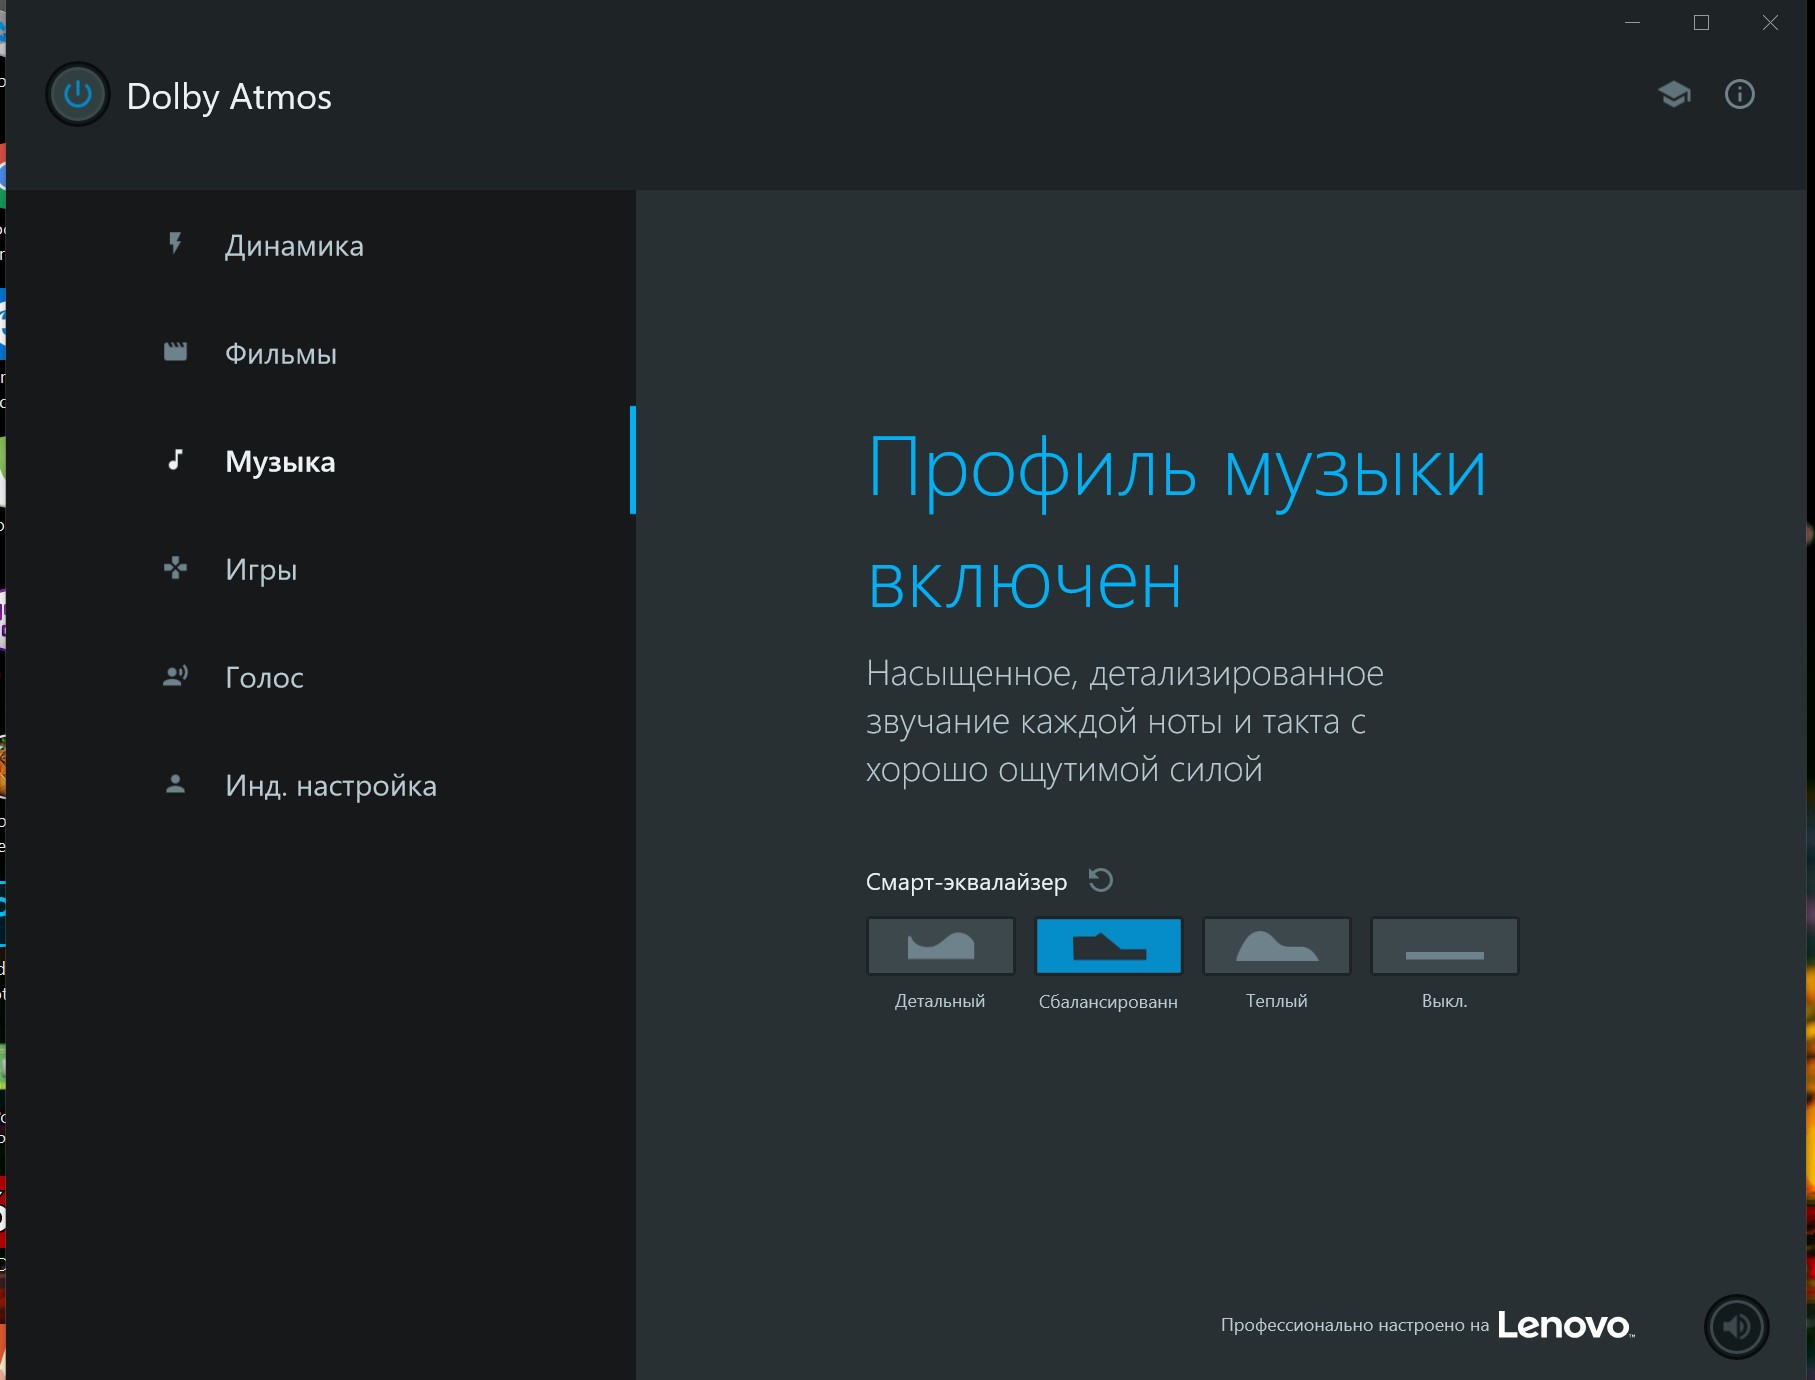Switch to the Голос profile
The image size is (1815, 1380).
coord(264,678)
